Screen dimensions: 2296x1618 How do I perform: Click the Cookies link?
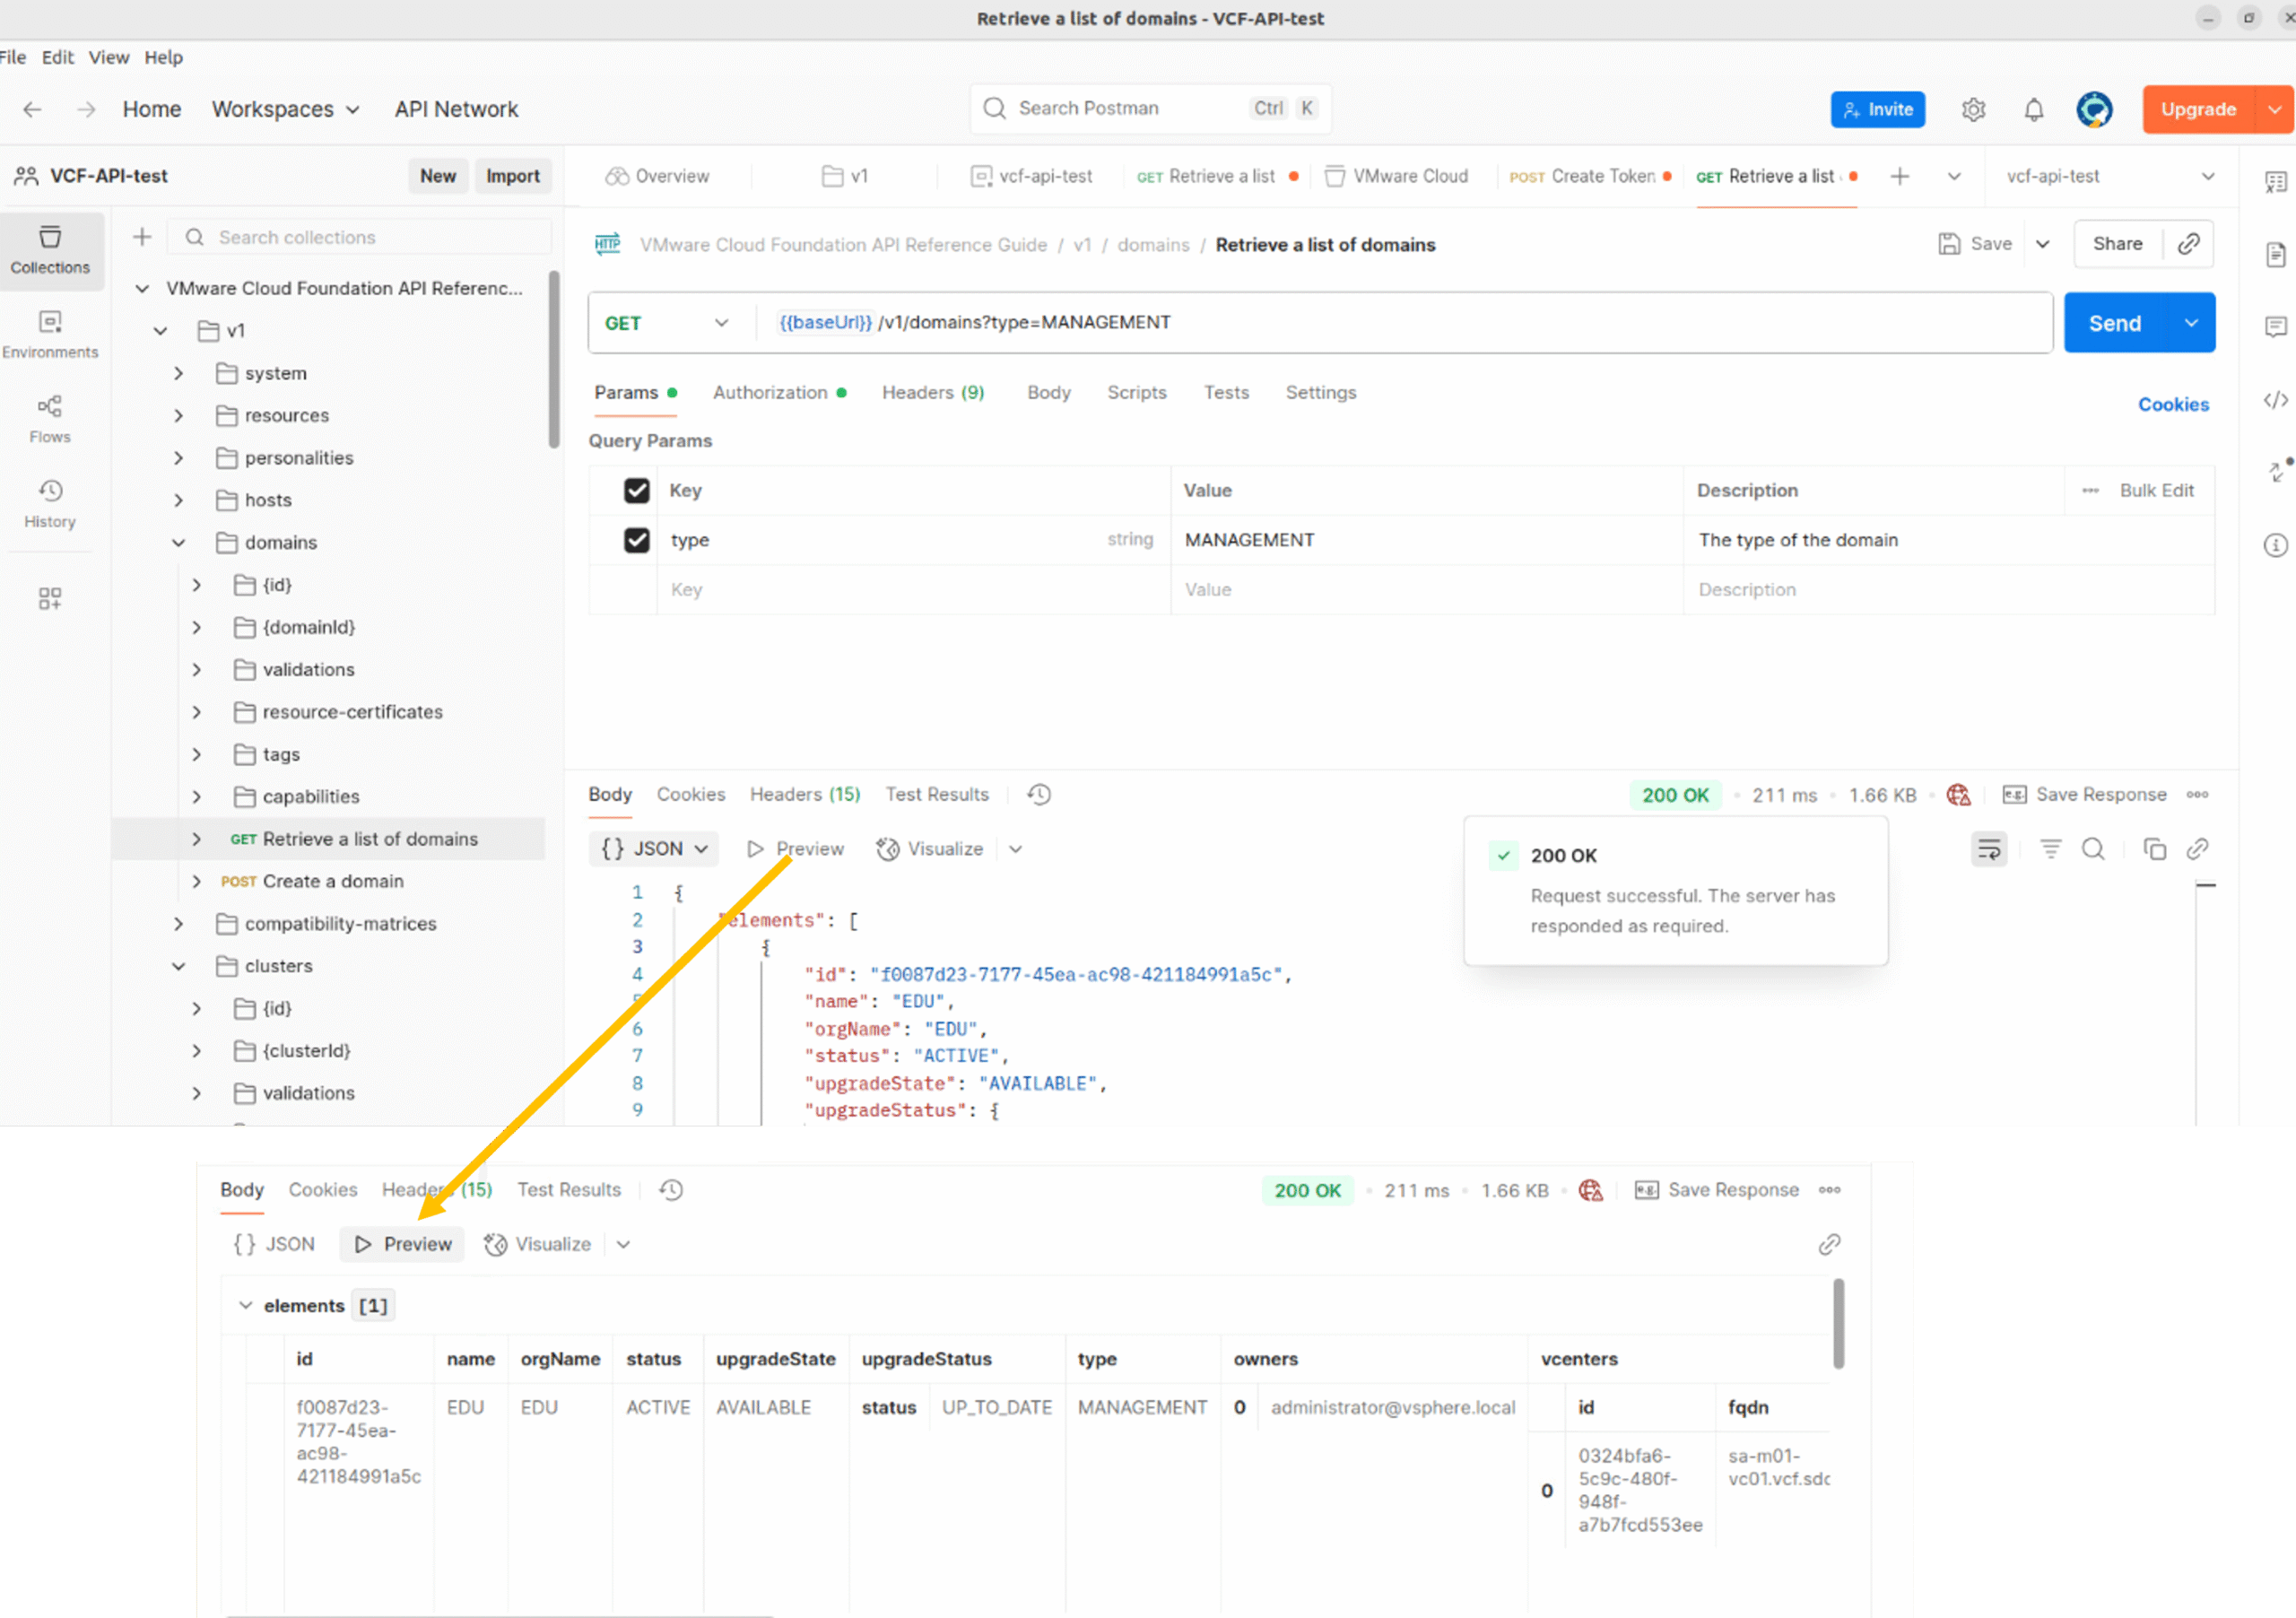(x=2172, y=404)
